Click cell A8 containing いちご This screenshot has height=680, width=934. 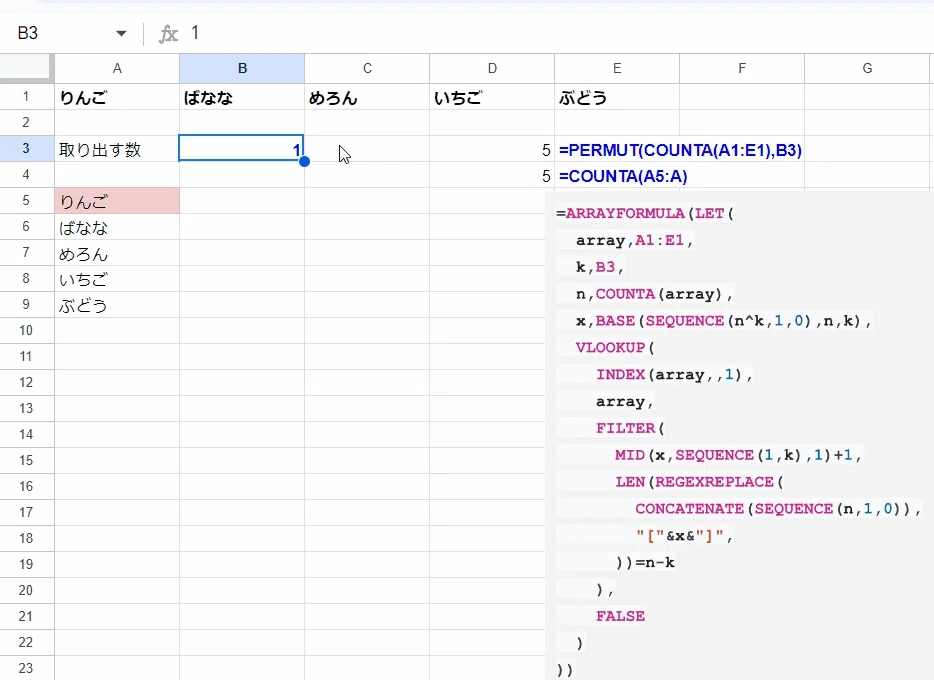coord(117,279)
